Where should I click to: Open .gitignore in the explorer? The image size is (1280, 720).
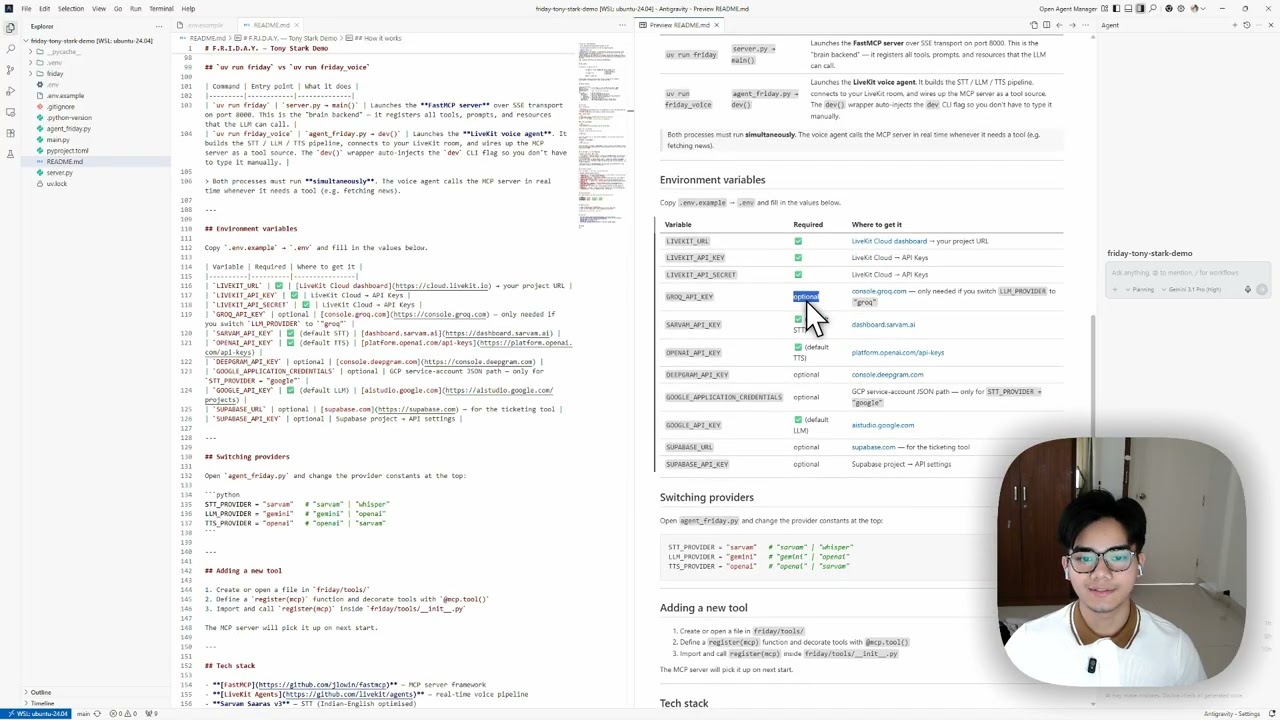tap(60, 107)
